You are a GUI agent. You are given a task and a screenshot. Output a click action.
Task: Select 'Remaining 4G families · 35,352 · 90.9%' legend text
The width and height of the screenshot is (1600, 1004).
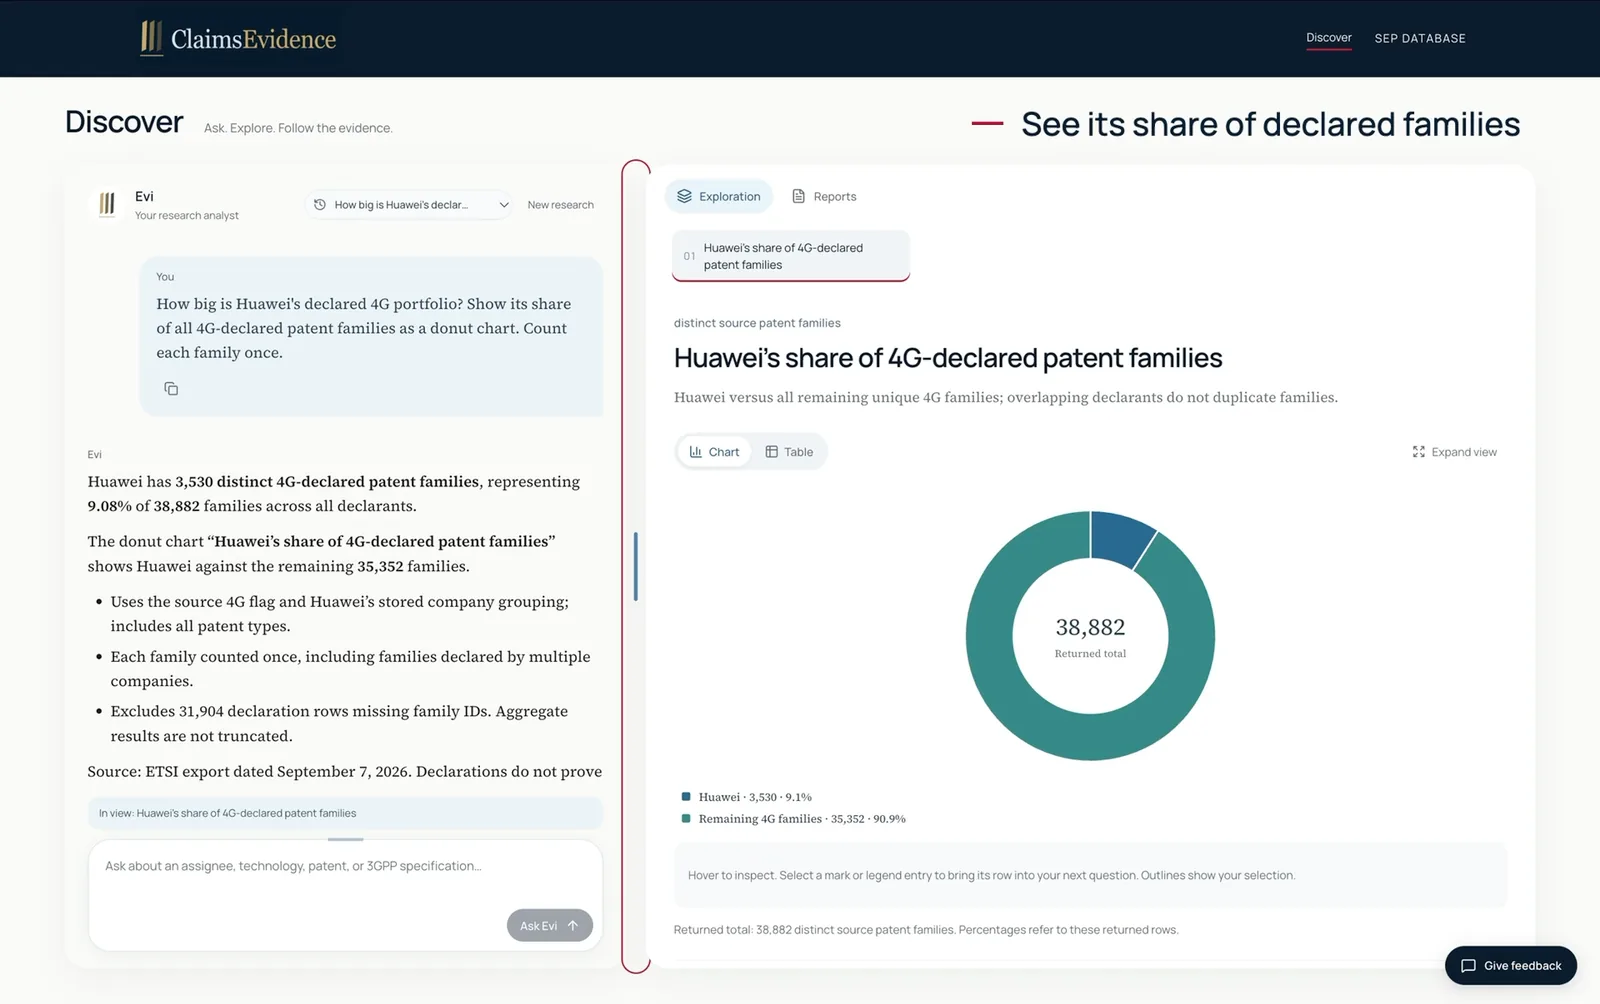pos(802,819)
